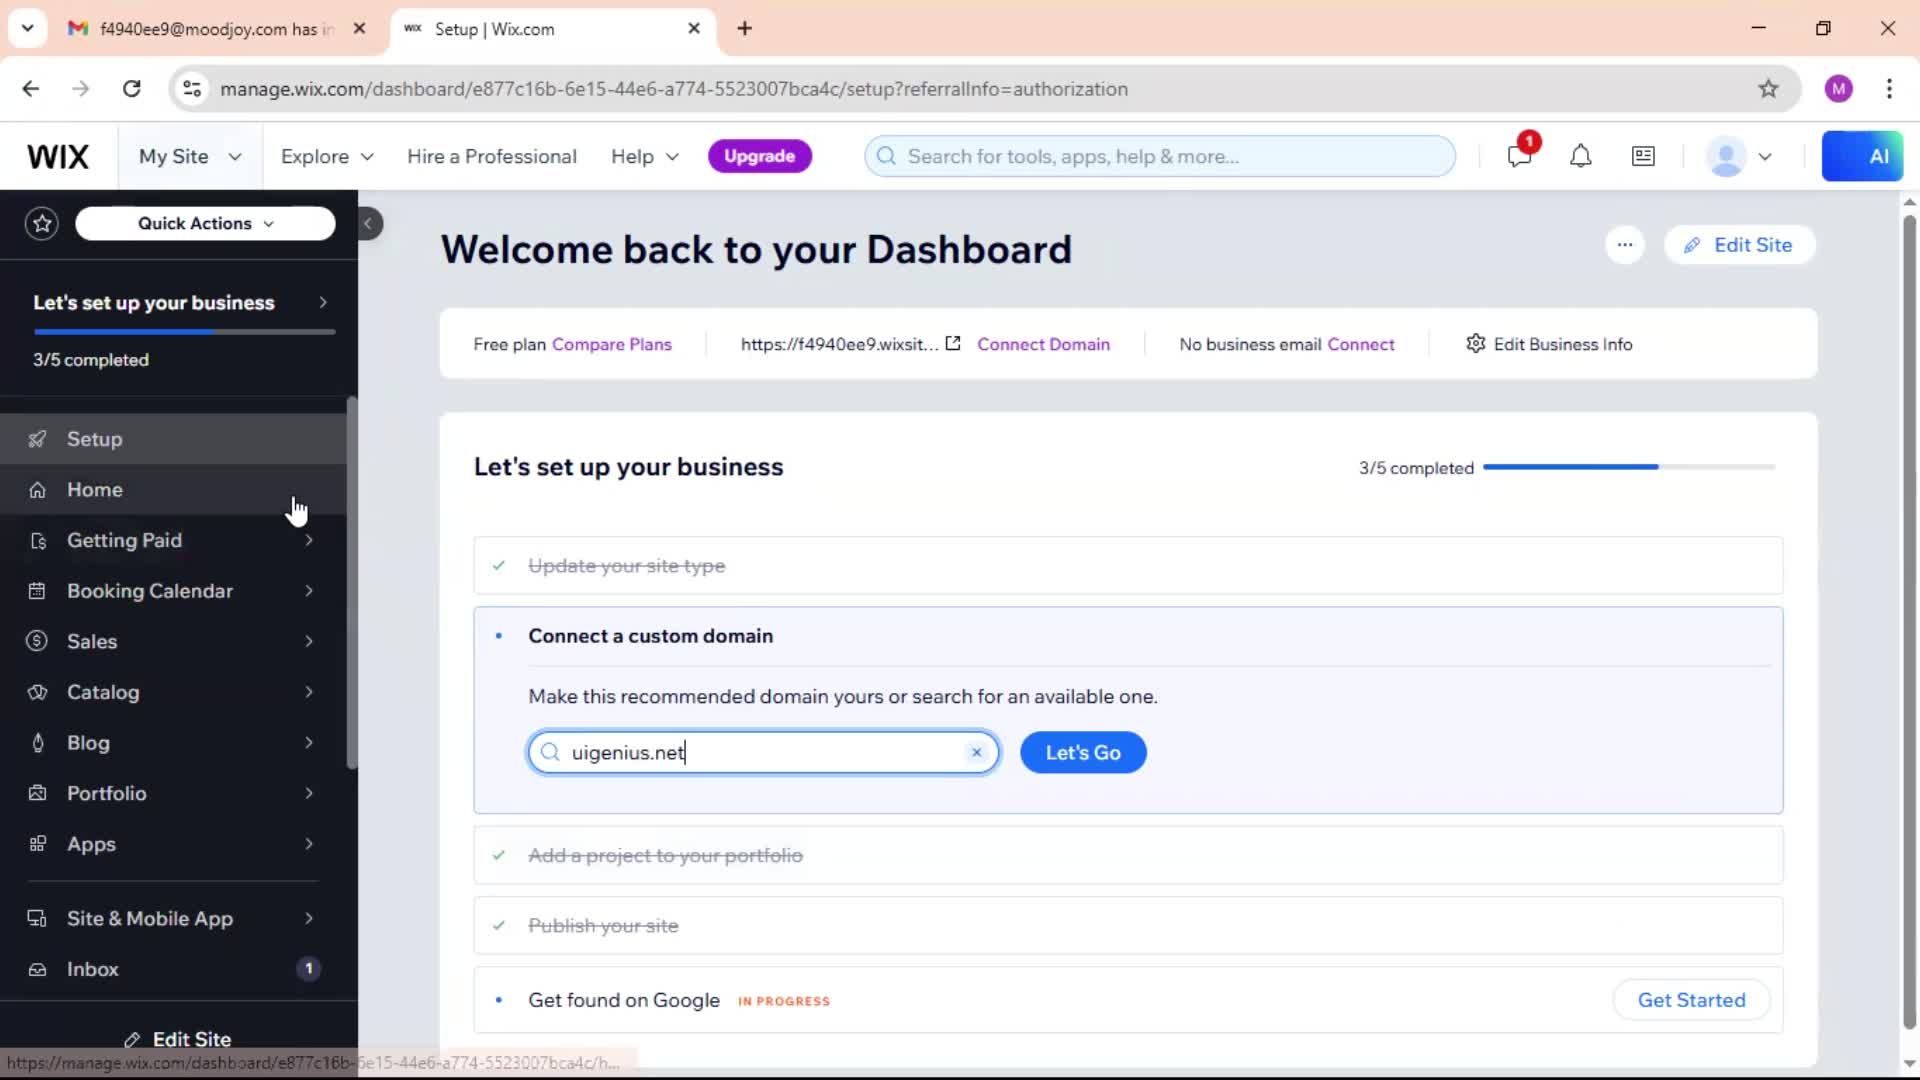Close the Setup Wix.com tab
The height and width of the screenshot is (1080, 1920).
coord(694,29)
